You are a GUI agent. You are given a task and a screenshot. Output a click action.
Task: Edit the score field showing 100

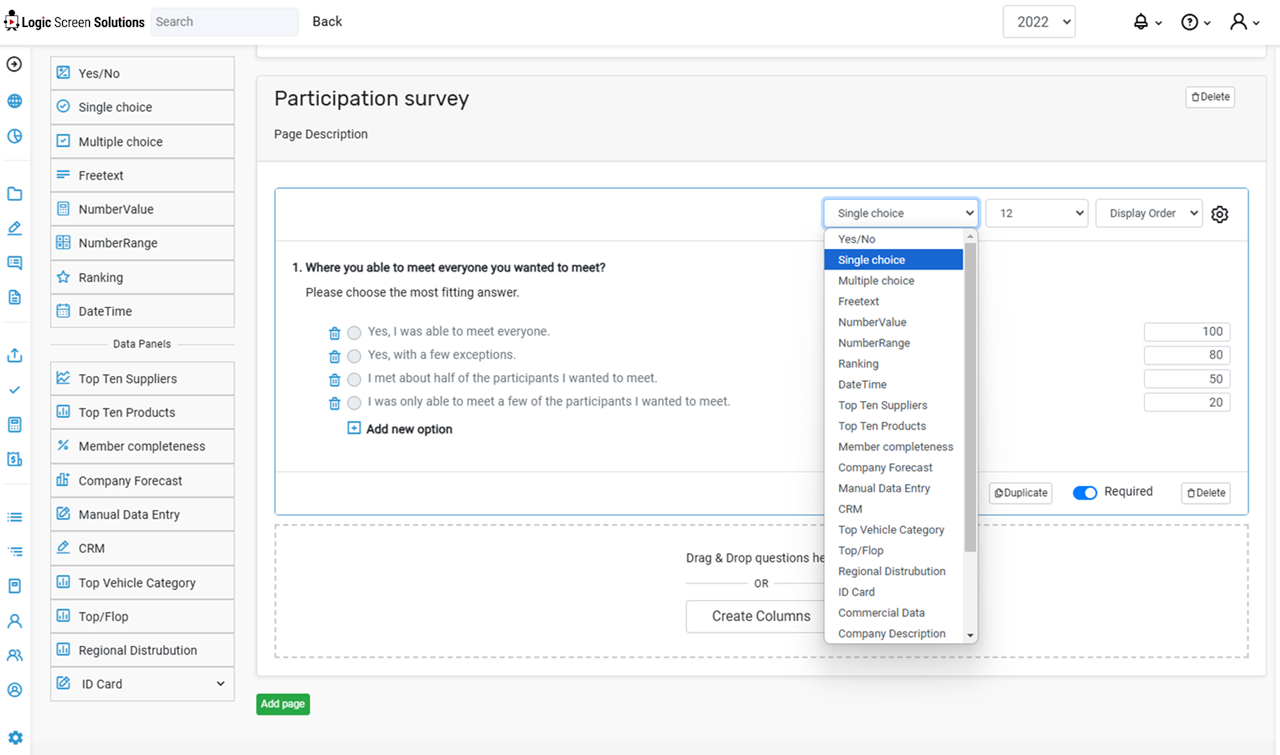(x=1187, y=332)
